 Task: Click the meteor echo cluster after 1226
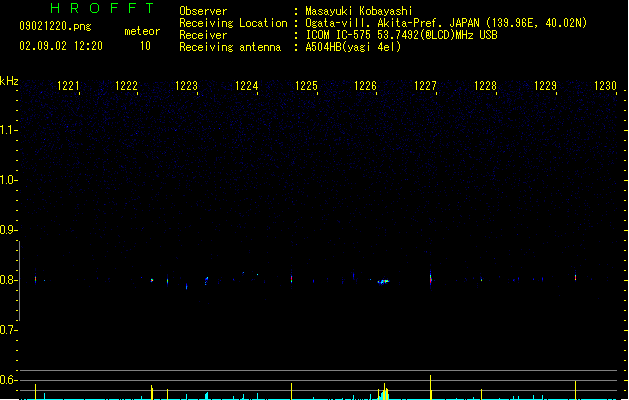pos(383,282)
